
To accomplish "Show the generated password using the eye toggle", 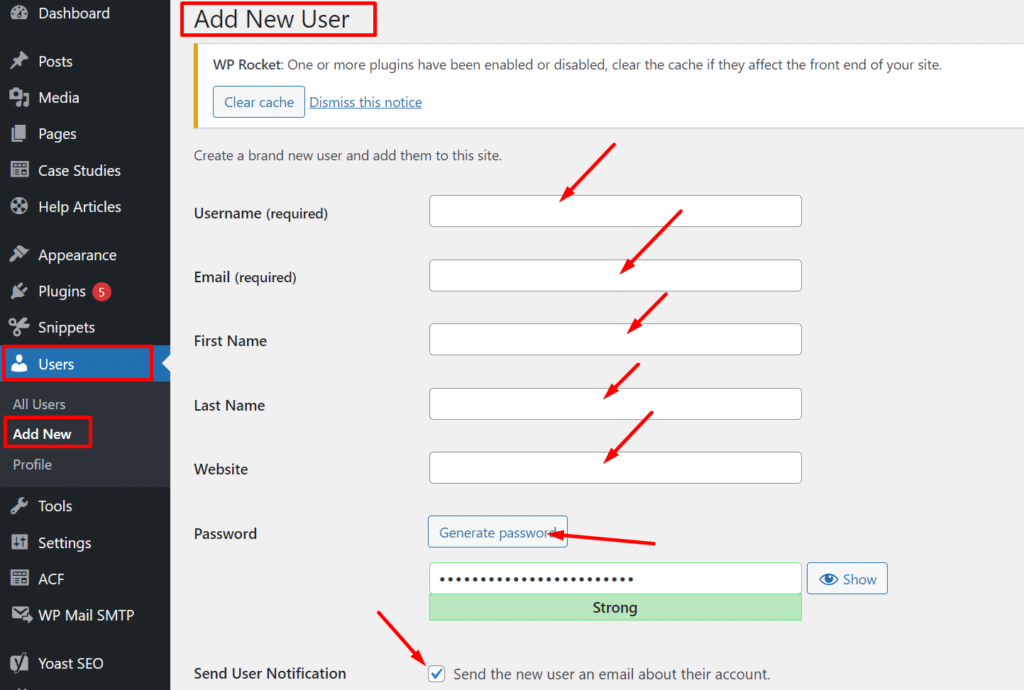I will coord(846,578).
